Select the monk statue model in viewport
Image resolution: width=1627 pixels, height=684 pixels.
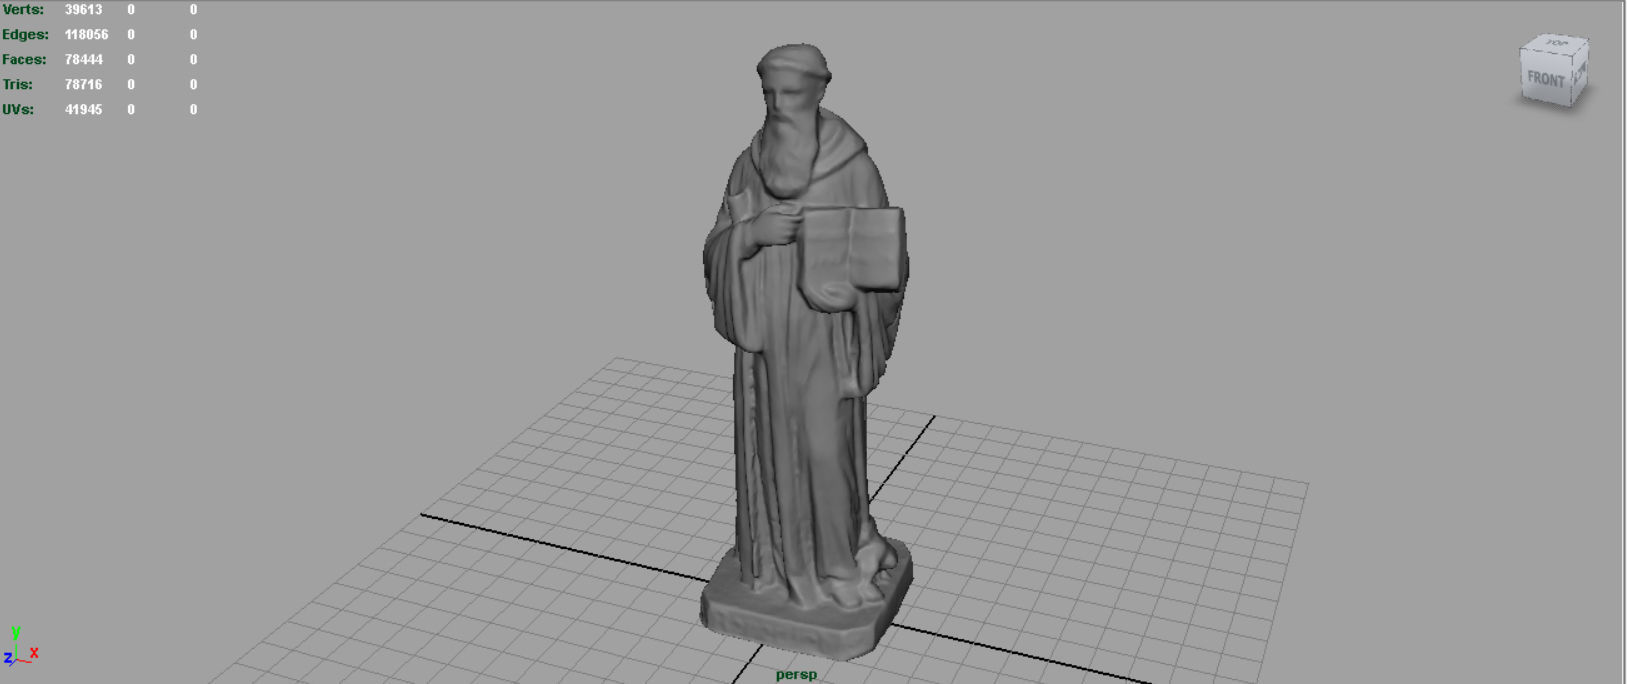click(x=806, y=350)
